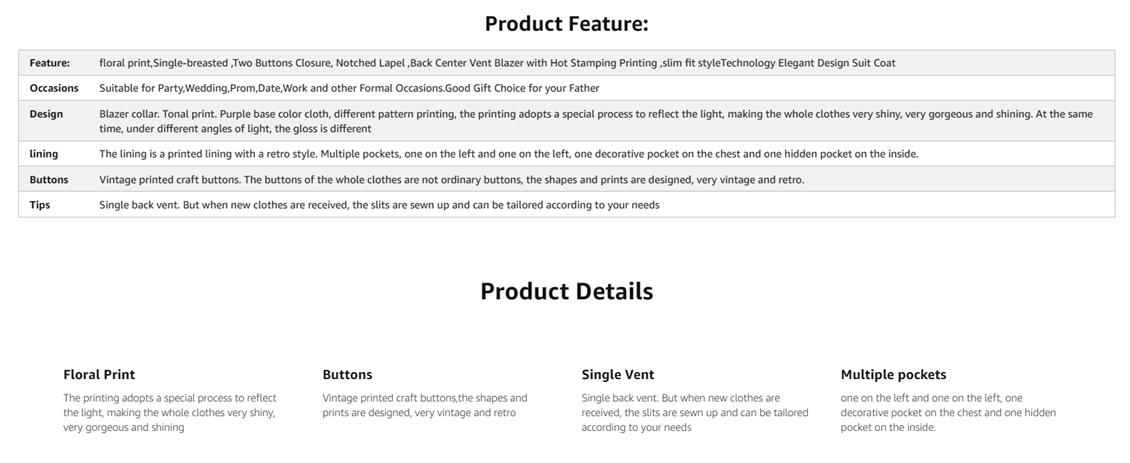Click the paragraph below "Floral Print" heading
Screen dimensions: 1130x463
coord(170,412)
